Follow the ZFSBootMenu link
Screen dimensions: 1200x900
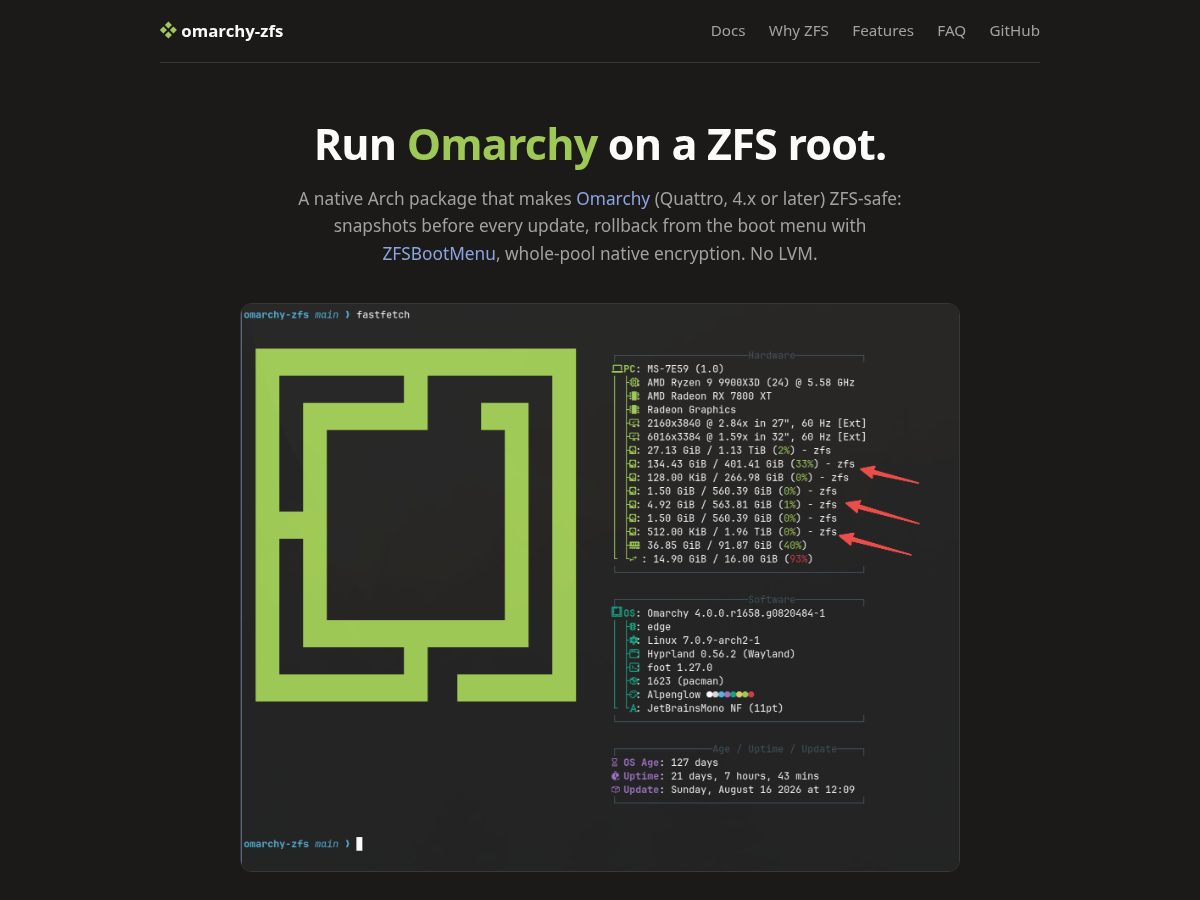coord(439,253)
